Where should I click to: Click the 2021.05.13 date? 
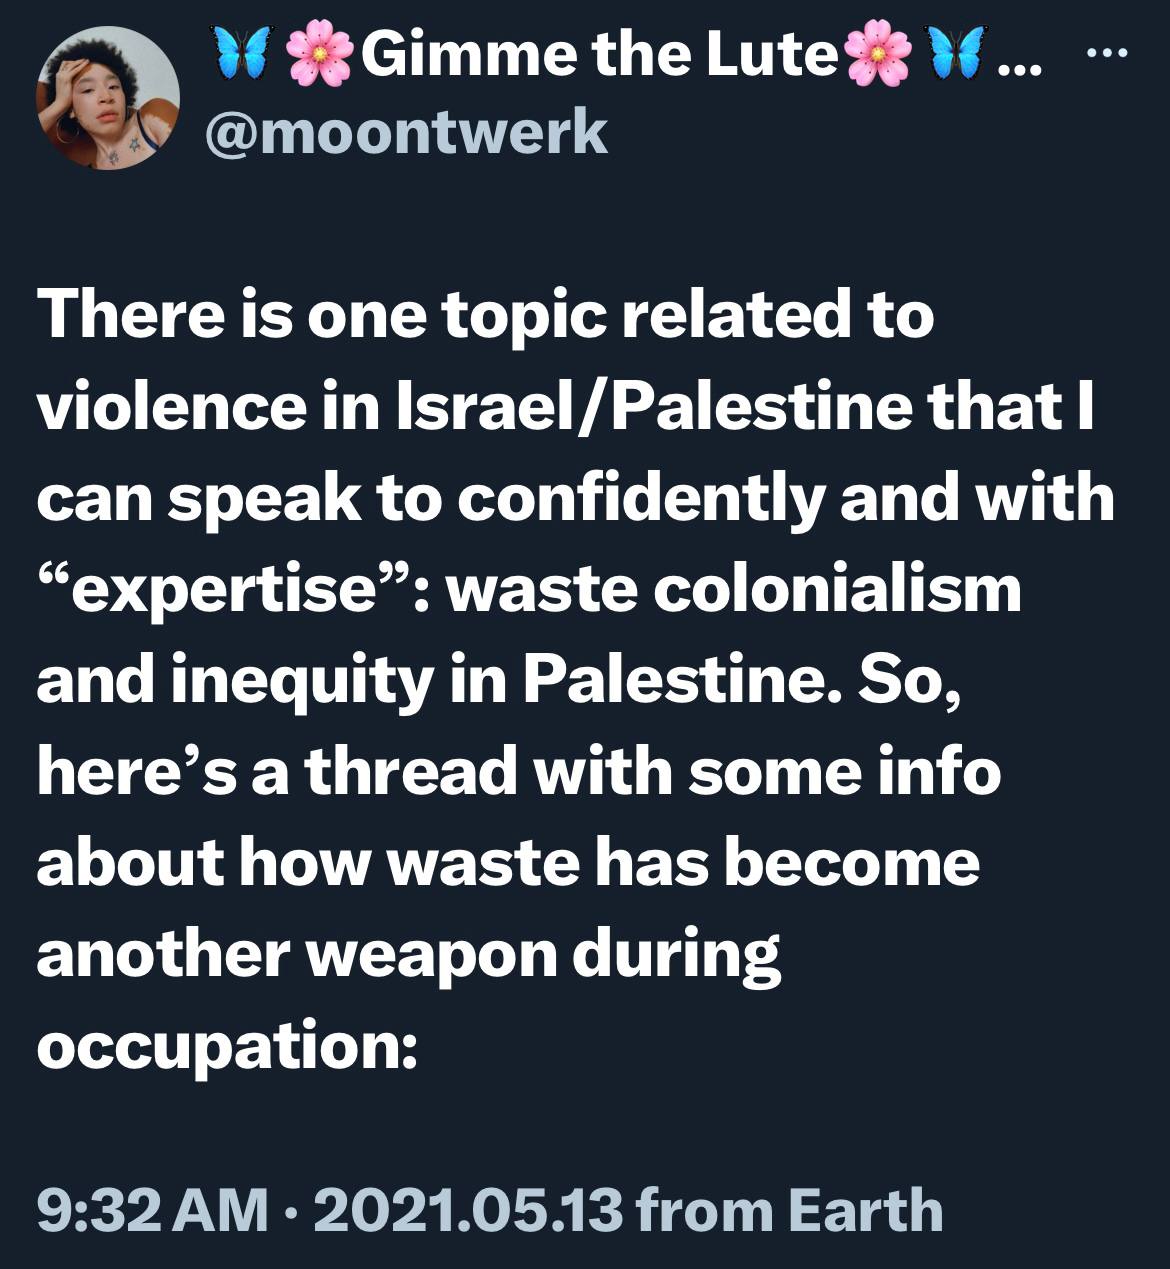(468, 1209)
